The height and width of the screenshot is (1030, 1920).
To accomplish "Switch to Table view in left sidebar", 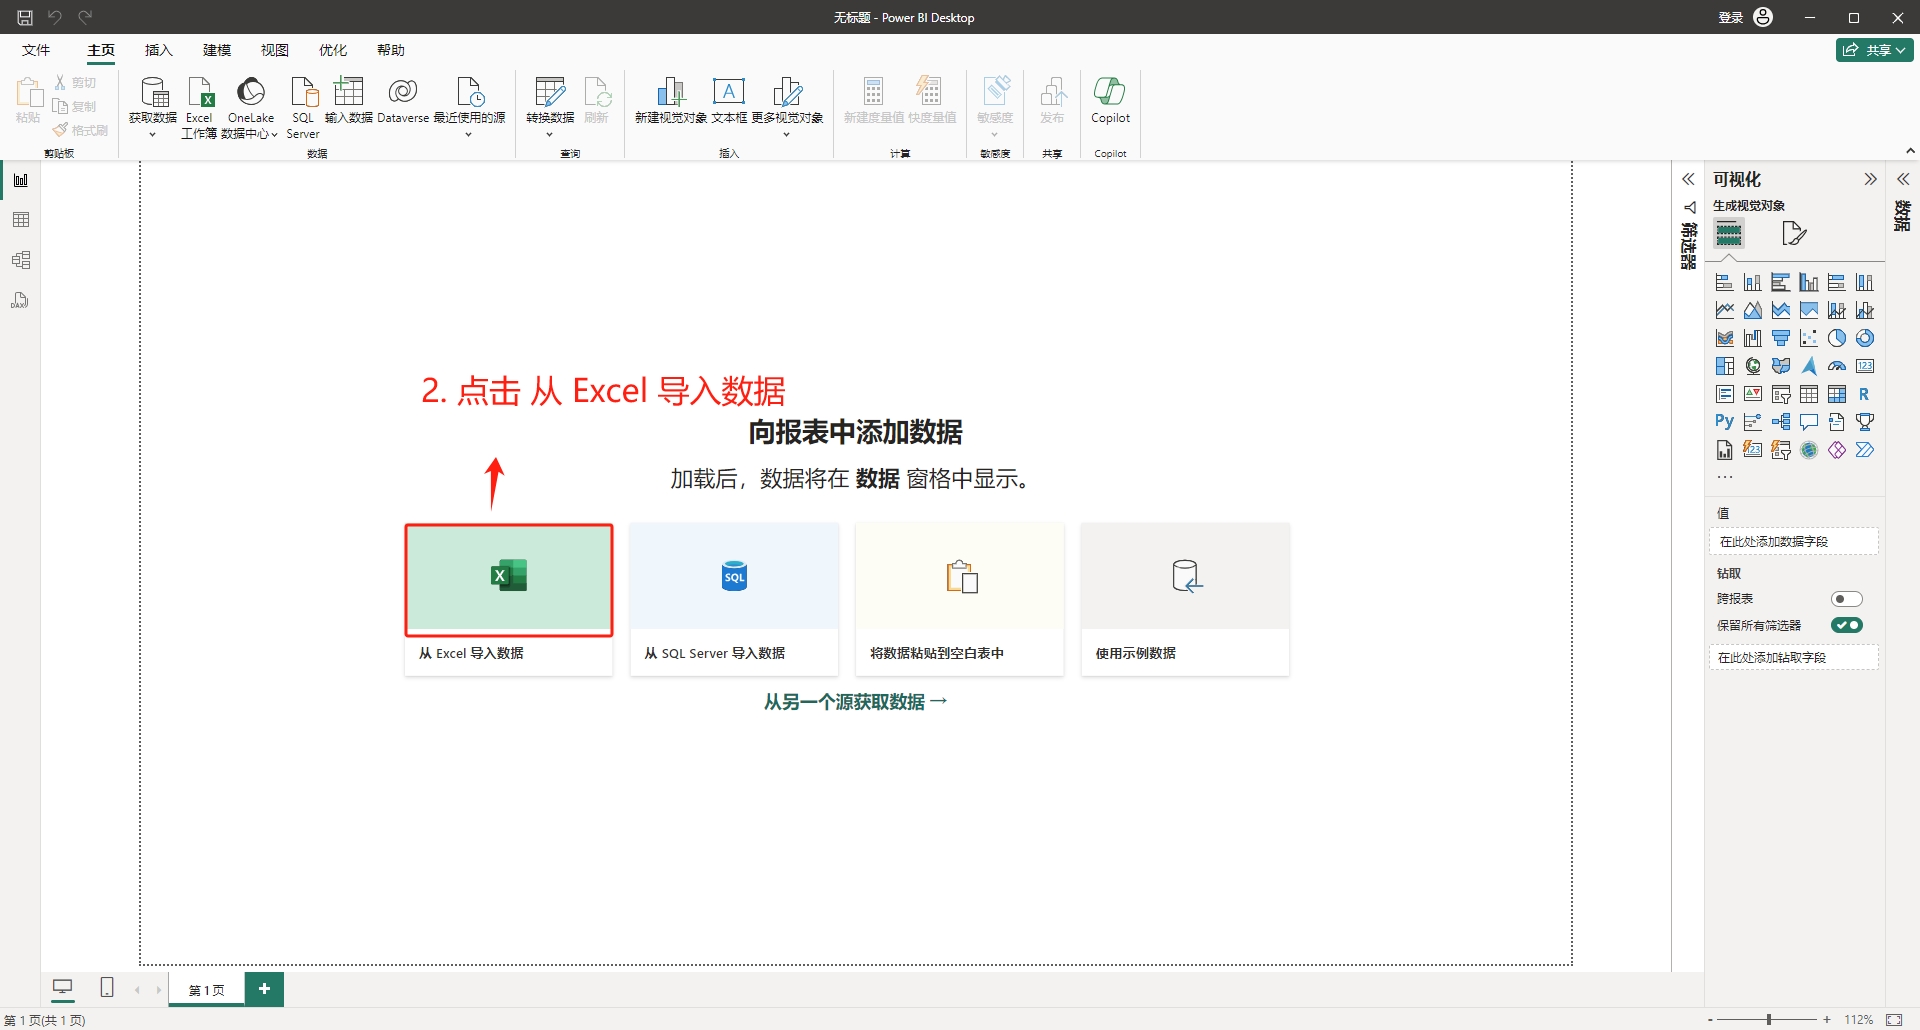I will [x=21, y=220].
